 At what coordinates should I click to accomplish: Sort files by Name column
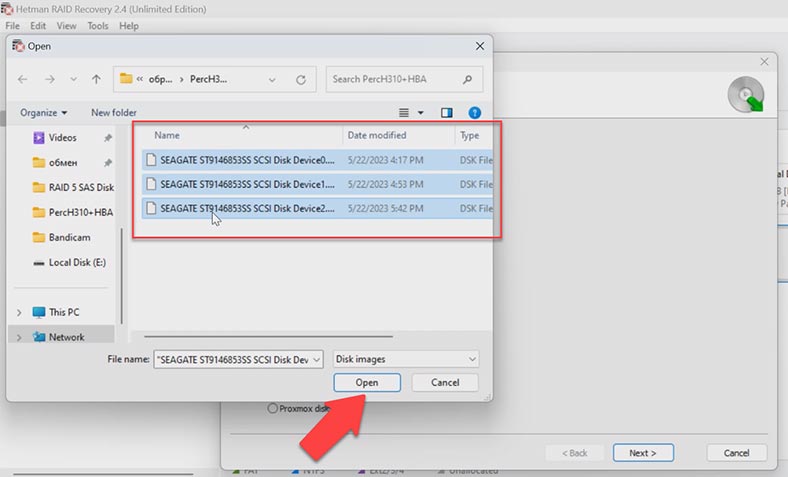167,135
